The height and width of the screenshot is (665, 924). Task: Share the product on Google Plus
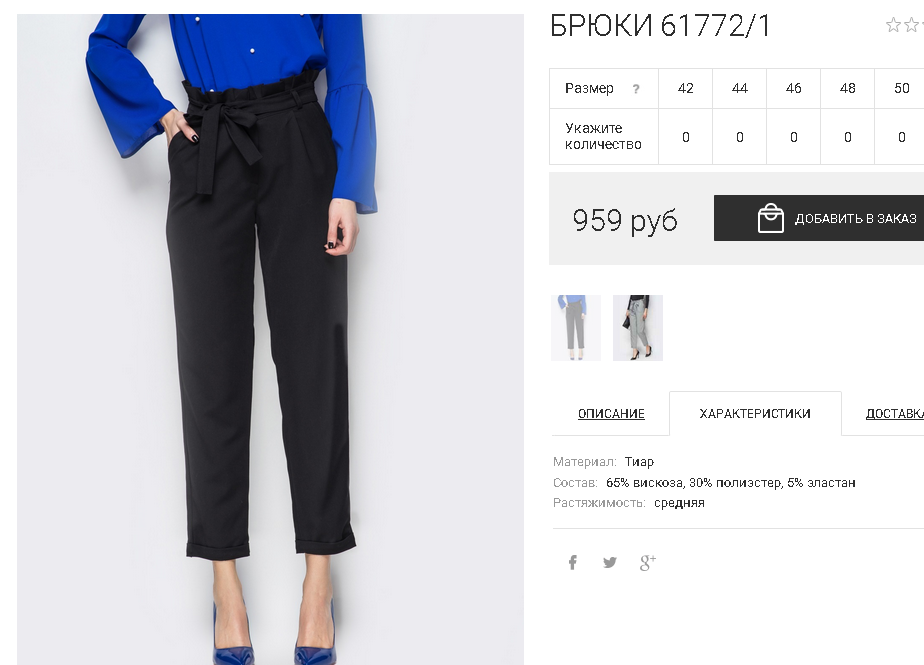tap(648, 562)
